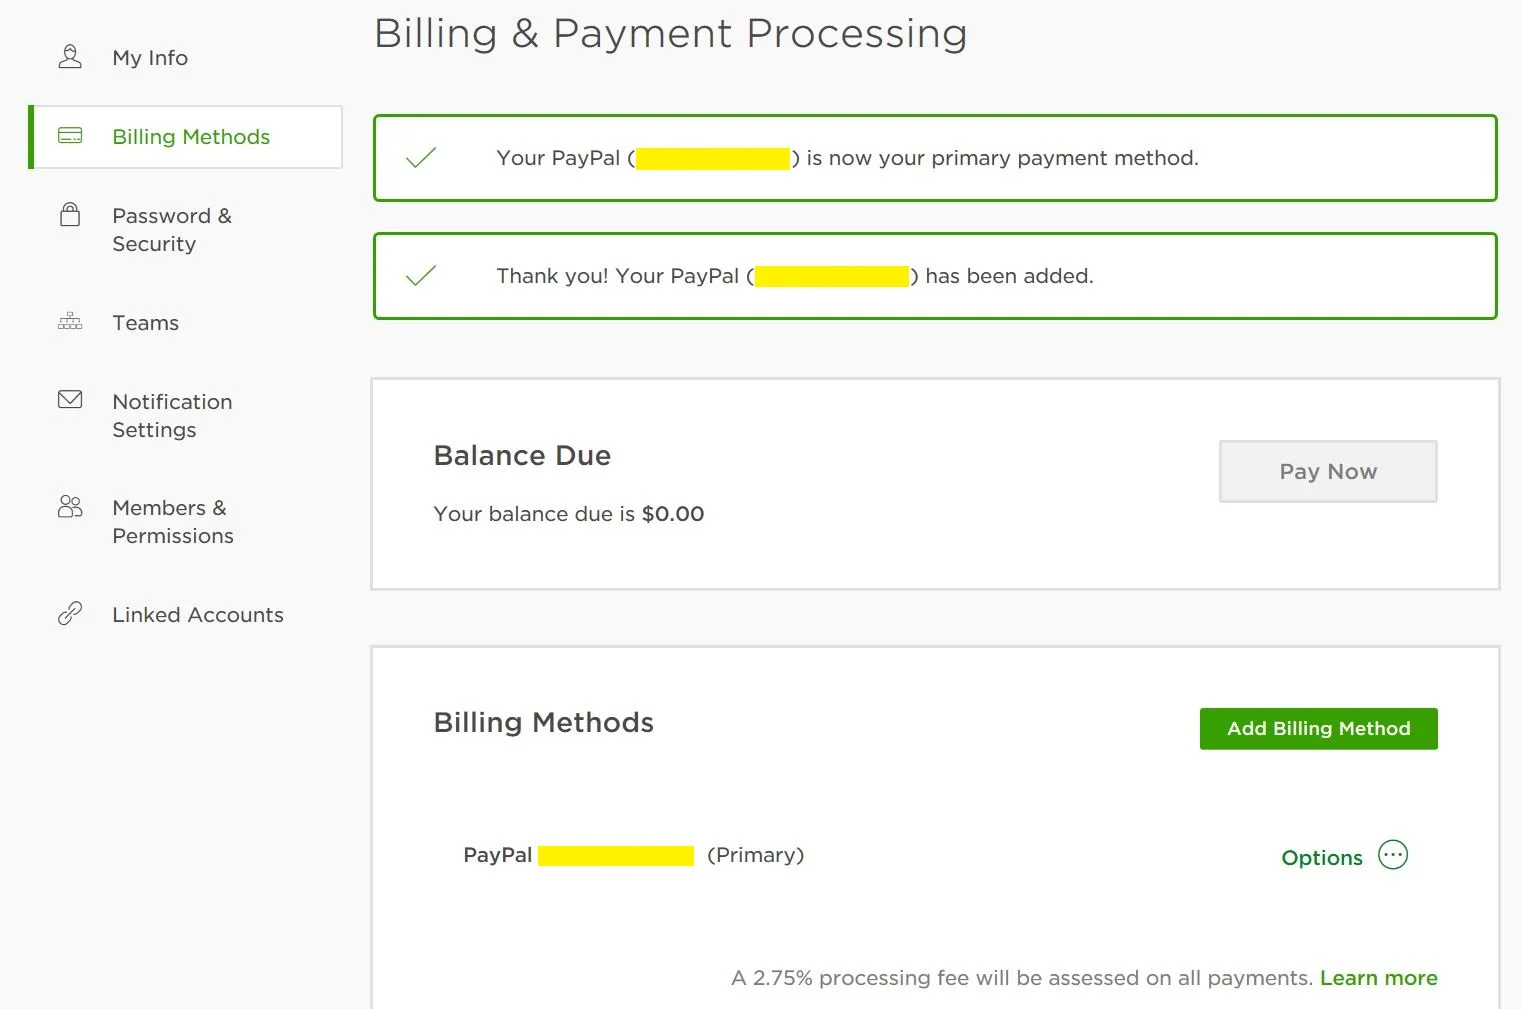
Task: Click Learn more about processing fee
Action: [1378, 978]
